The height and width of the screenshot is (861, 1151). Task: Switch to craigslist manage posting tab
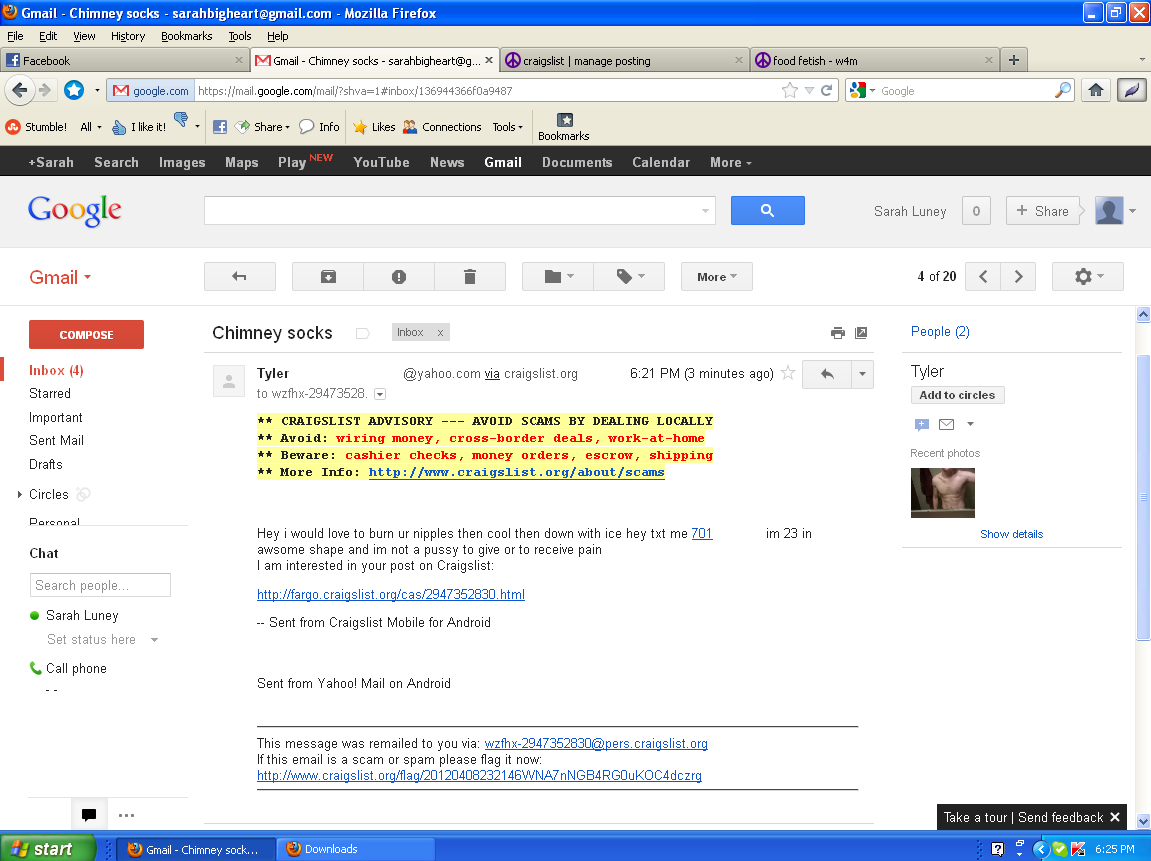click(624, 60)
